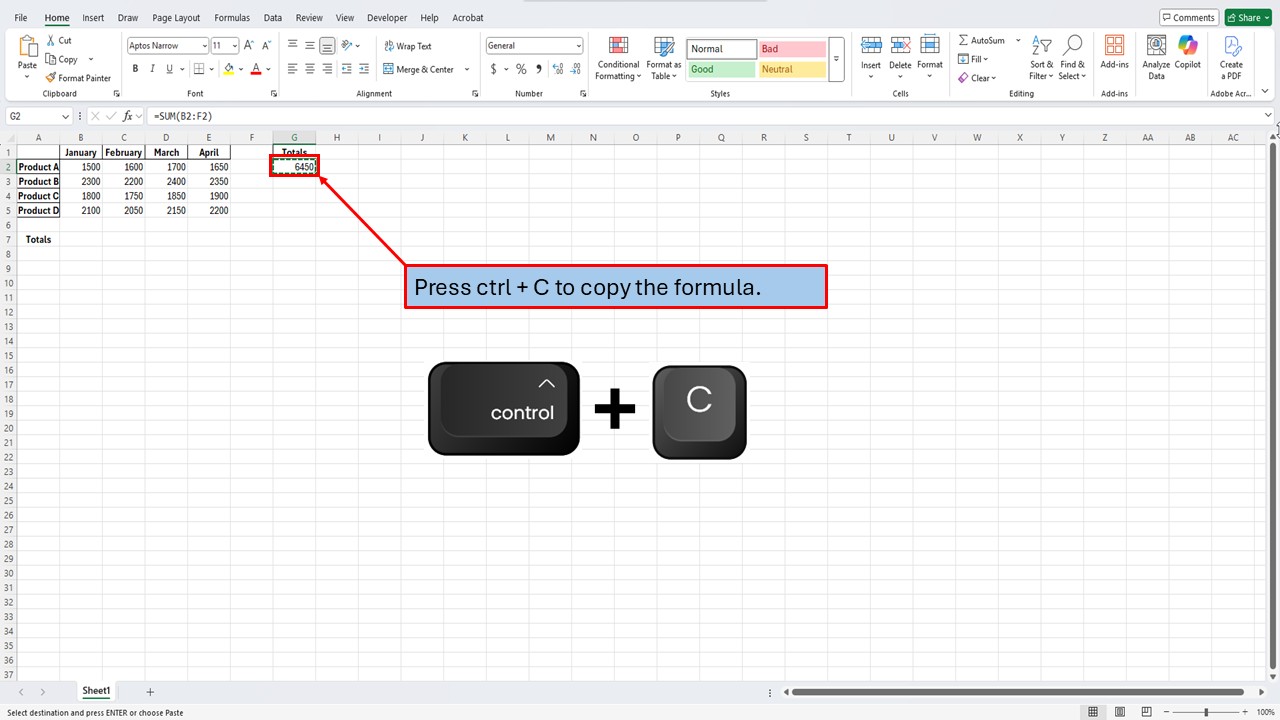Switch to the Formulas ribbon tab
This screenshot has height=720, width=1280.
[232, 17]
